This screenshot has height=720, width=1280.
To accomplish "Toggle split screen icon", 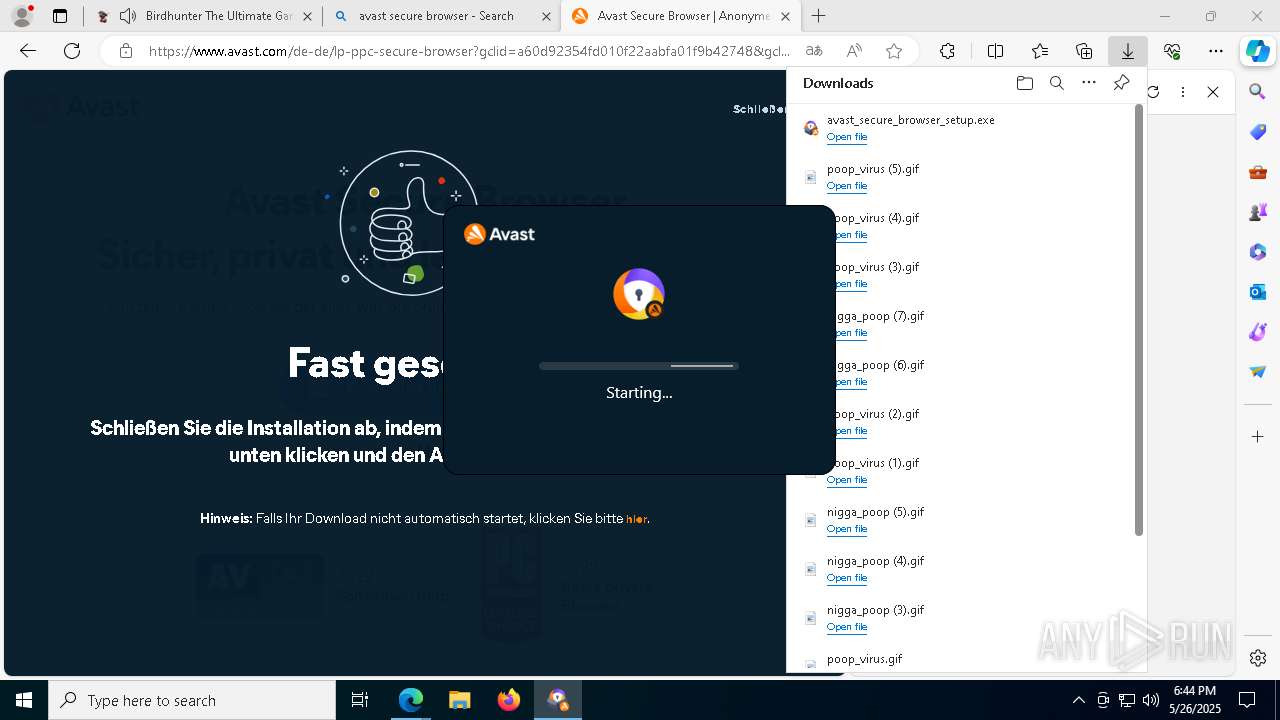I will (x=995, y=51).
